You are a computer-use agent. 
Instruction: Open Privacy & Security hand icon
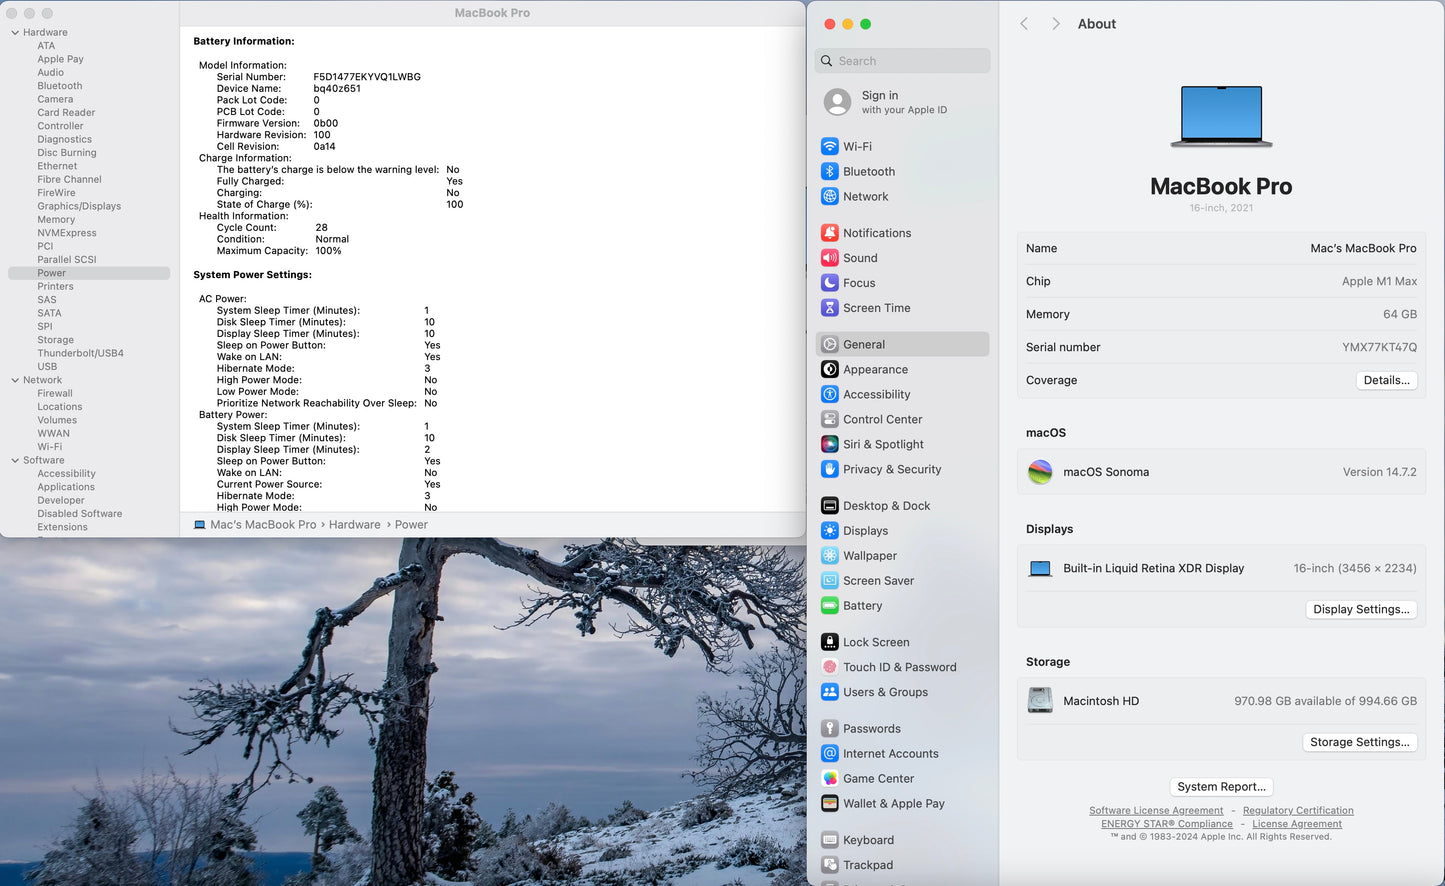click(x=829, y=469)
